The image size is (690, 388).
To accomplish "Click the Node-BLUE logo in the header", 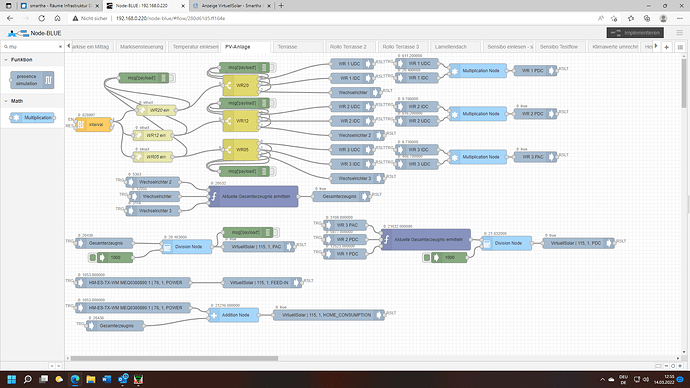I will pyautogui.click(x=34, y=33).
